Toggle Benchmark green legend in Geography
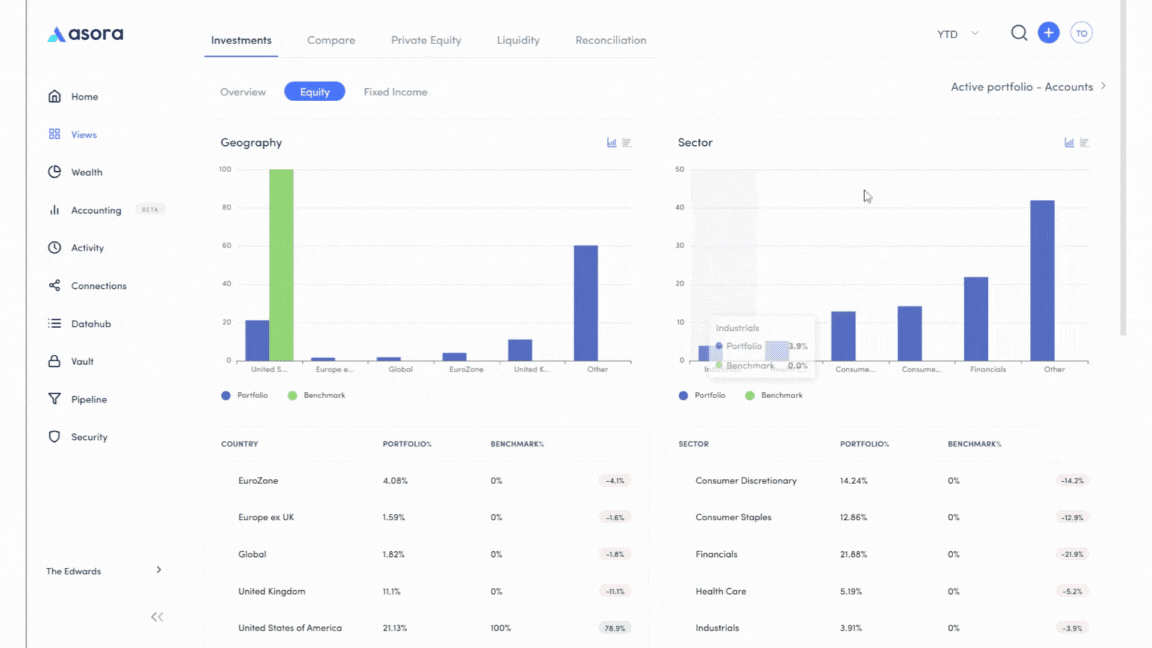 [x=316, y=396]
